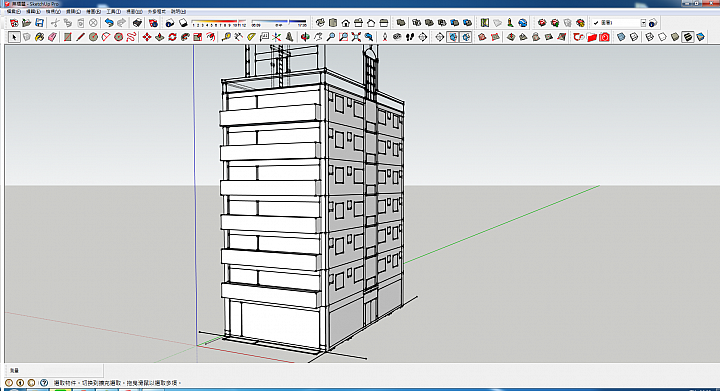720x391 pixels.
Task: Select the Pan hand tool
Action: pyautogui.click(x=318, y=37)
